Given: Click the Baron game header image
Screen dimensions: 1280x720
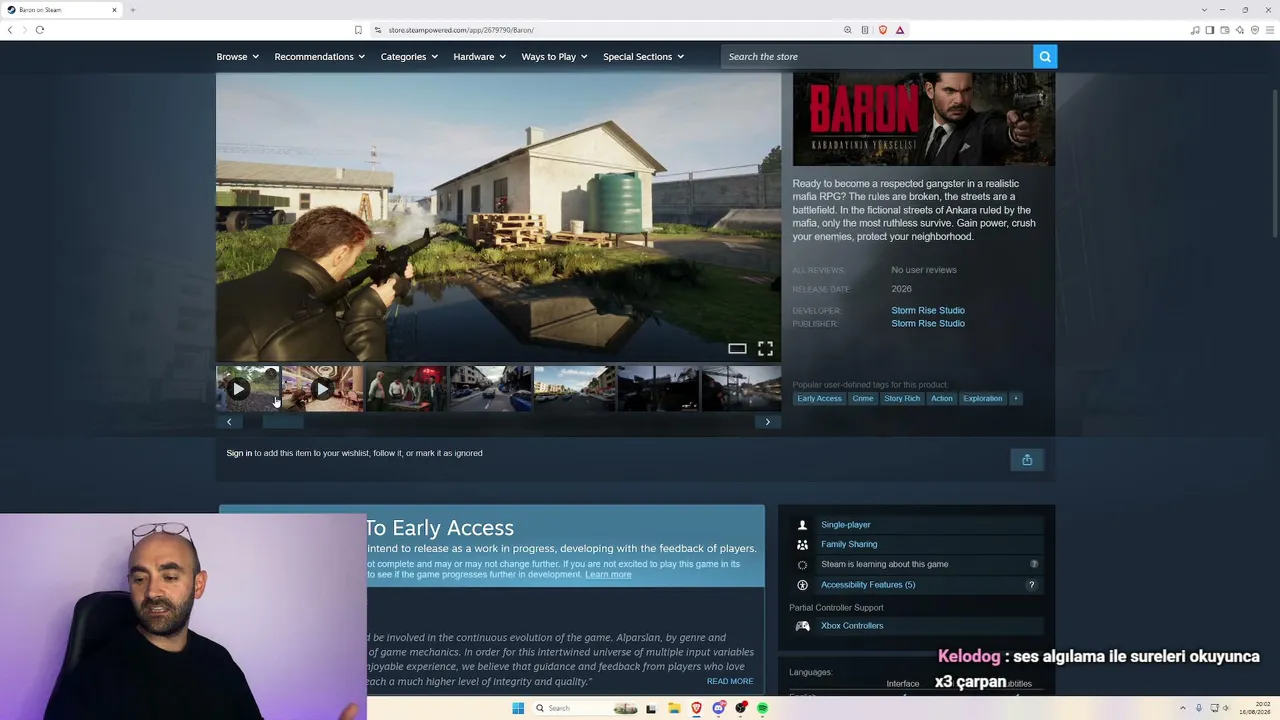Looking at the screenshot, I should click(x=924, y=119).
